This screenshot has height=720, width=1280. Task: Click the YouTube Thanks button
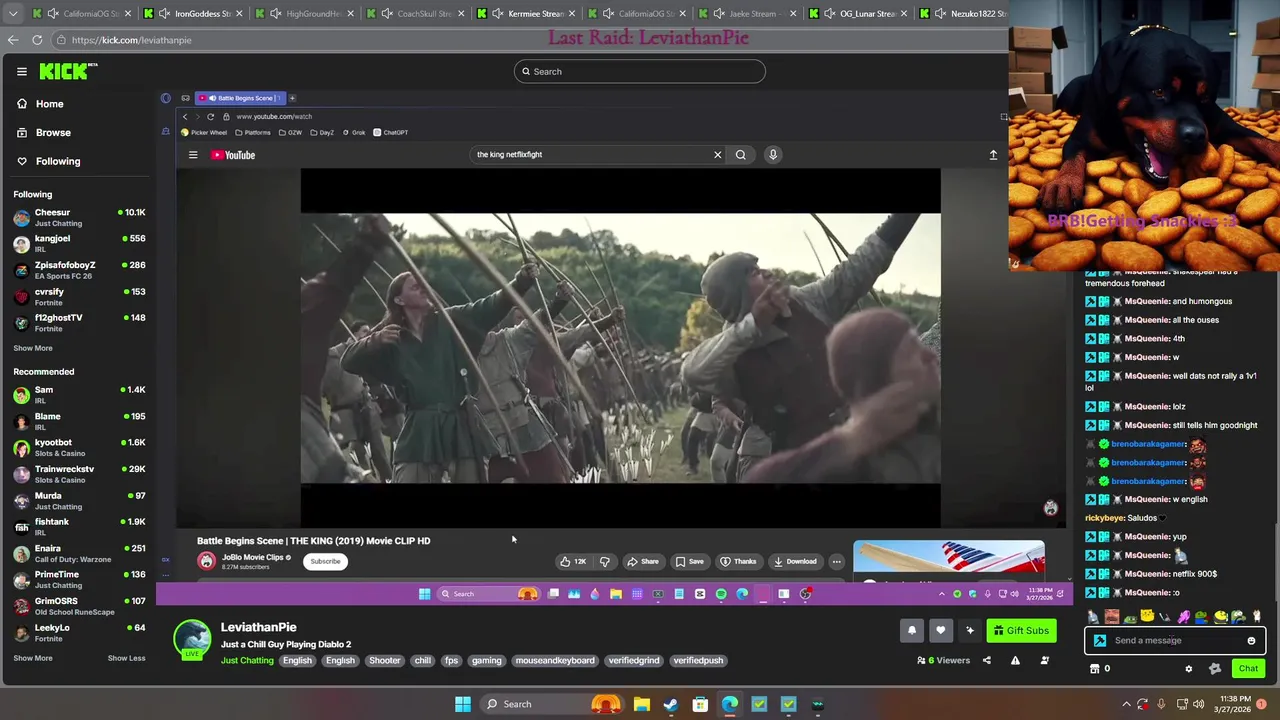click(739, 561)
